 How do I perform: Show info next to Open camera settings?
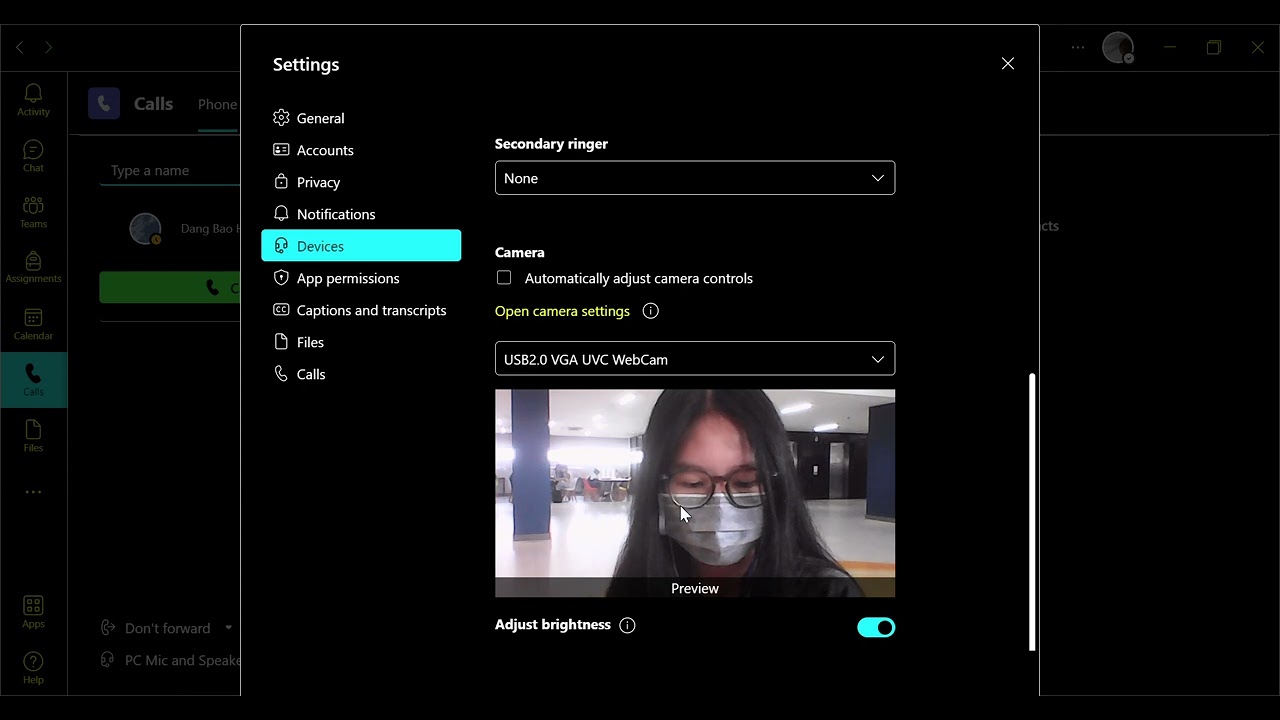click(x=650, y=311)
